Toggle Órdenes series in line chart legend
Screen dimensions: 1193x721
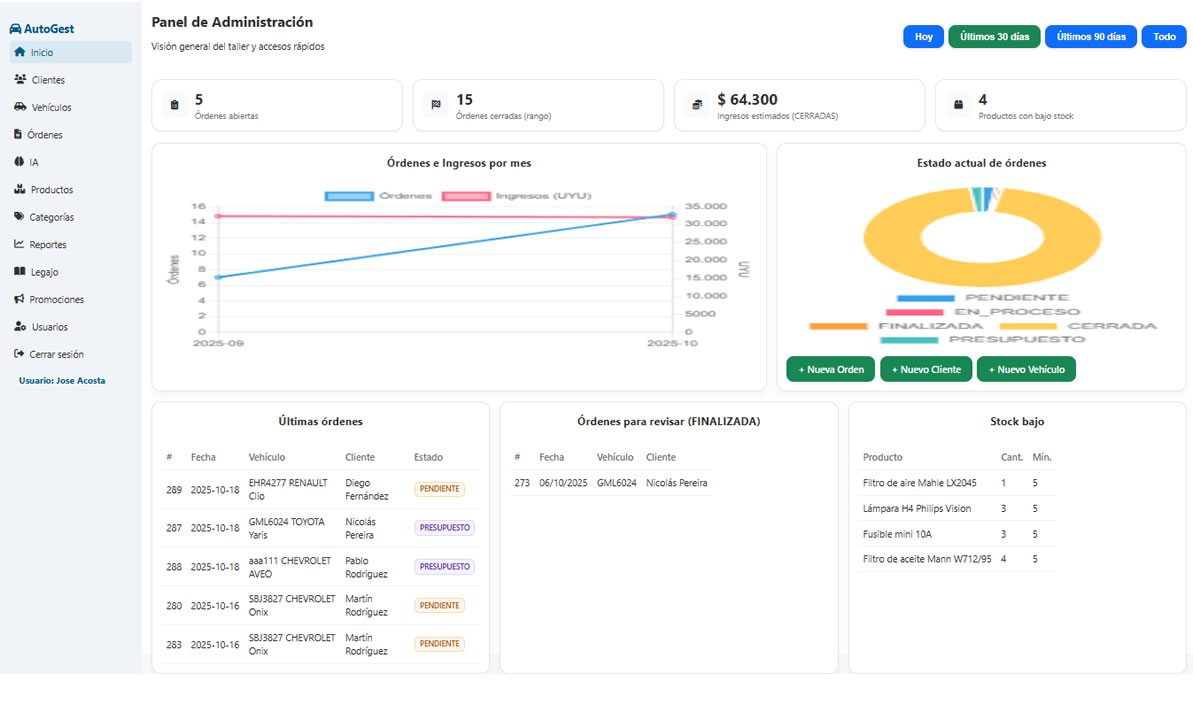(378, 196)
